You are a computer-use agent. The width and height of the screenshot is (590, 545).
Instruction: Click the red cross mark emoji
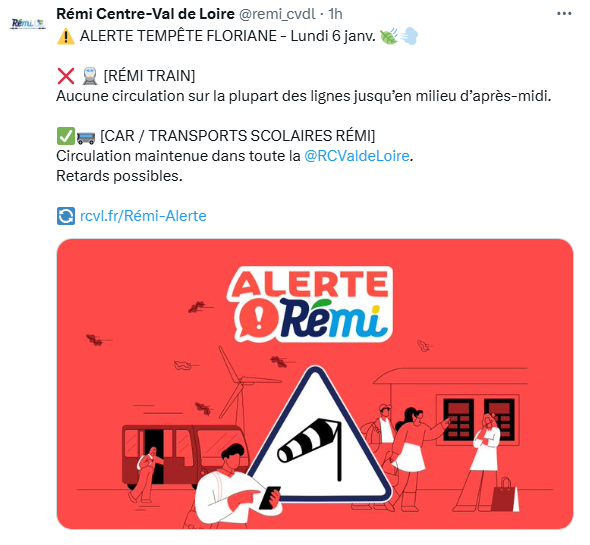tap(66, 76)
